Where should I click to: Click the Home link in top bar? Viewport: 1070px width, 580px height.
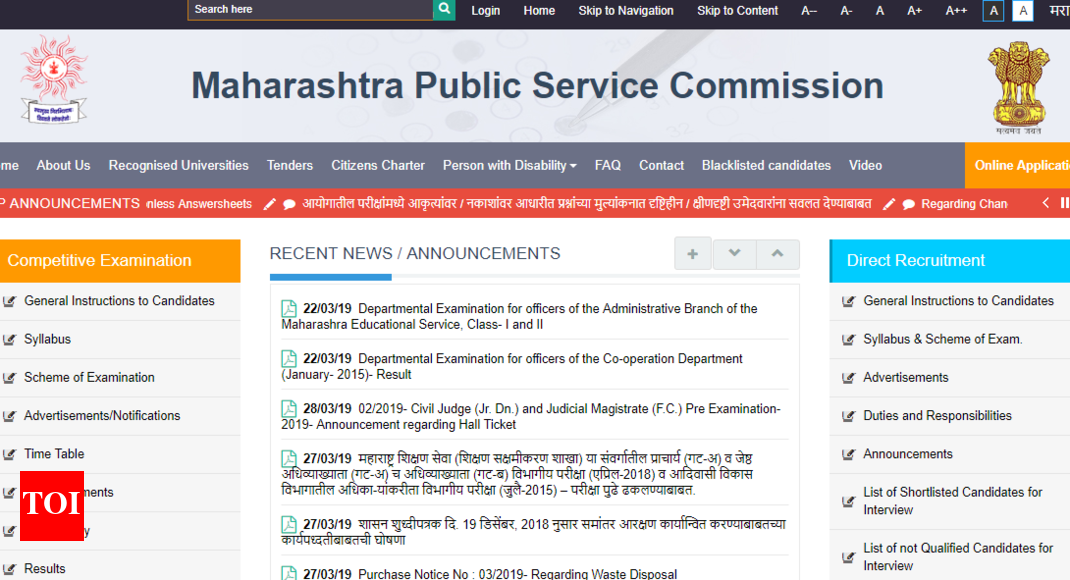click(x=539, y=11)
